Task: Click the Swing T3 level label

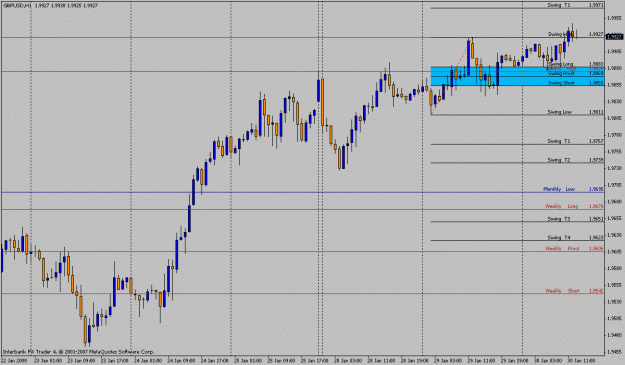Action: [559, 219]
